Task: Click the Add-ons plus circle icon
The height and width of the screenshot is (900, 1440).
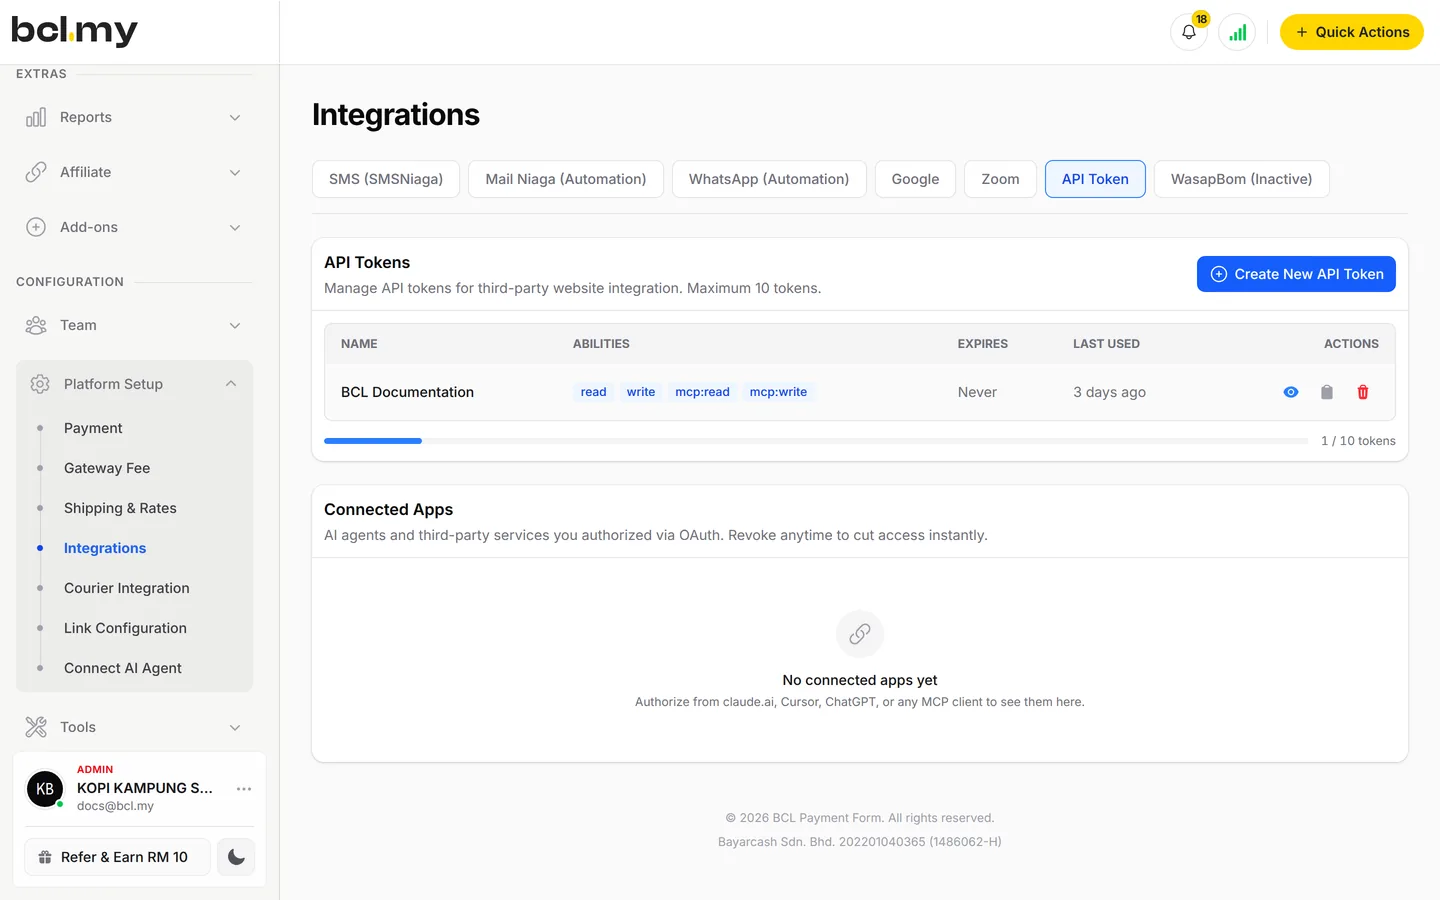Action: pyautogui.click(x=36, y=227)
